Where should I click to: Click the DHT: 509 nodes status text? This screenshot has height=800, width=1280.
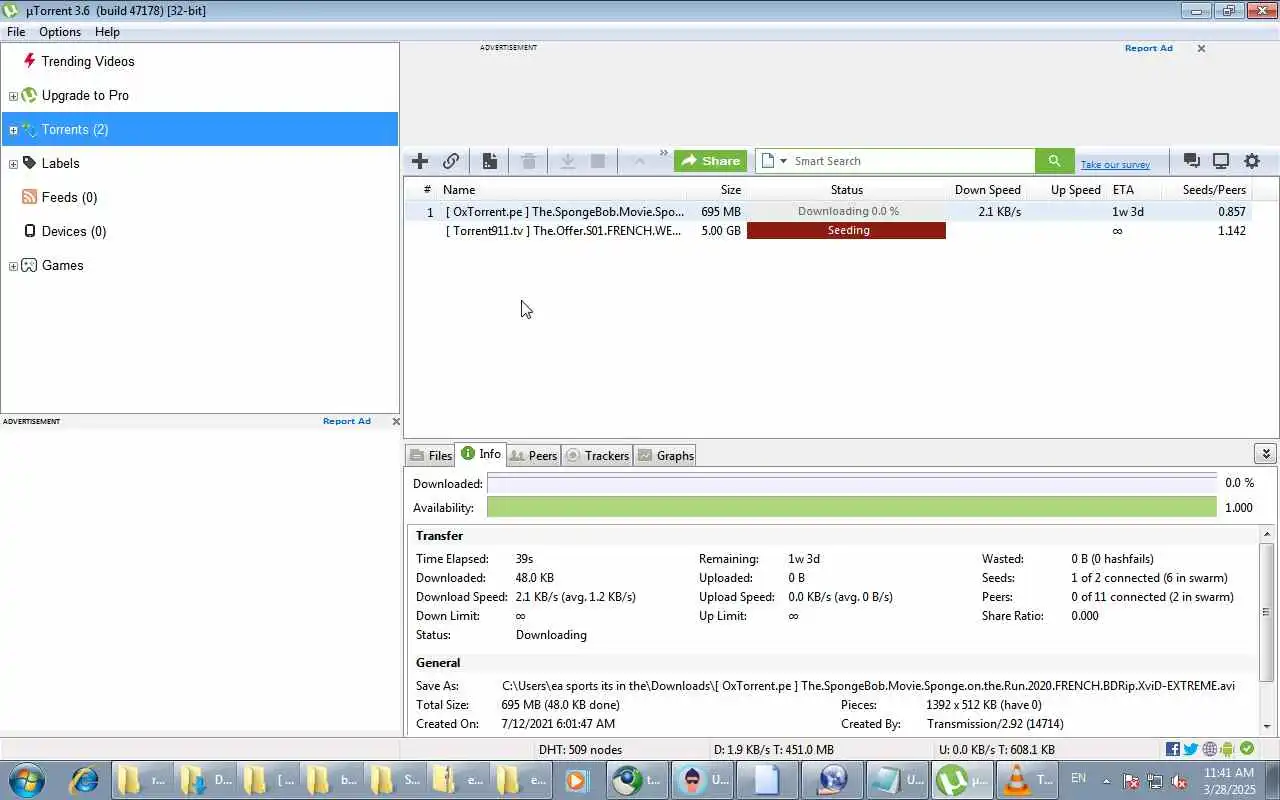[x=580, y=749]
